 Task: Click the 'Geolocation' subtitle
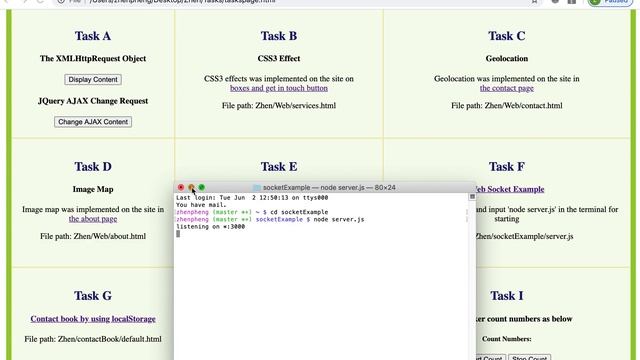click(x=507, y=58)
